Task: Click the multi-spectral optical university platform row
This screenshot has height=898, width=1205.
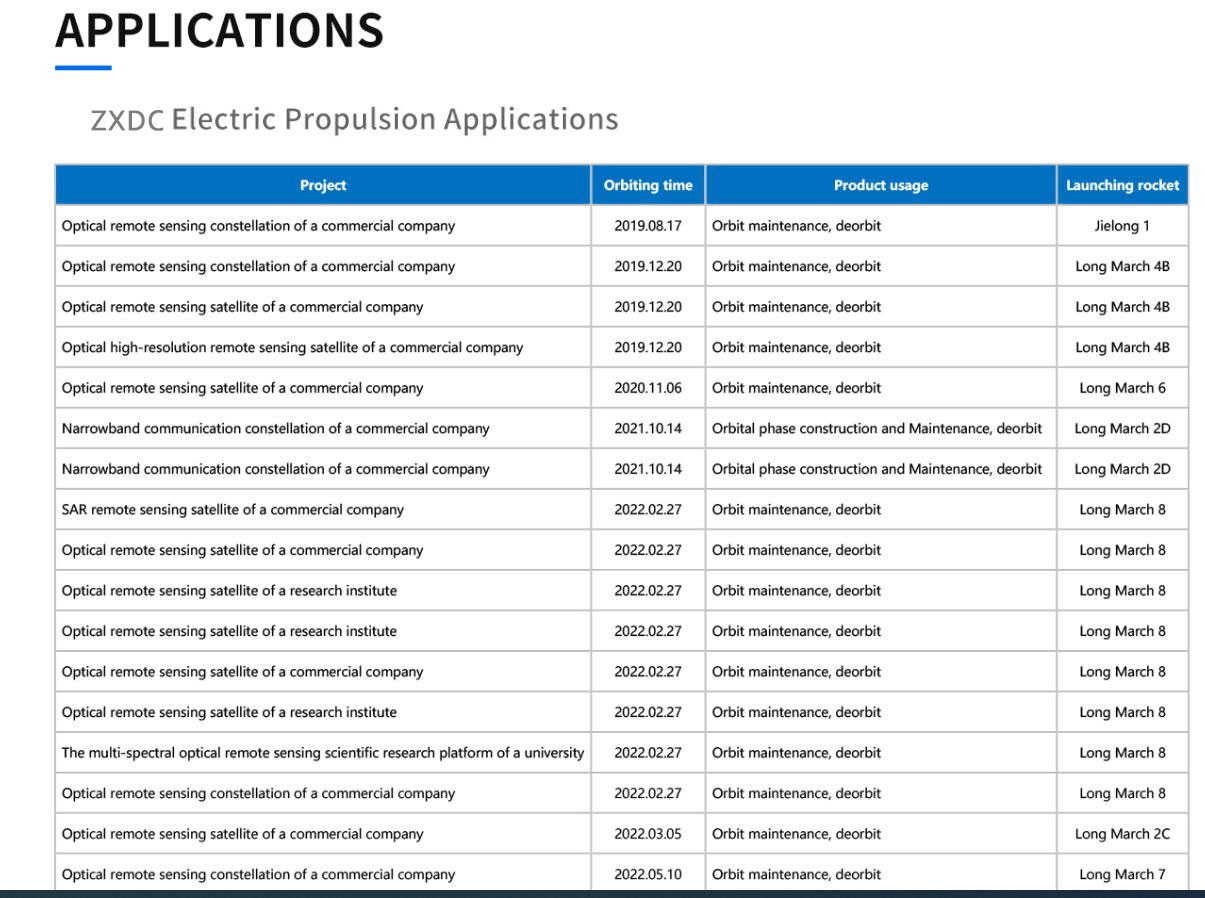Action: click(323, 753)
